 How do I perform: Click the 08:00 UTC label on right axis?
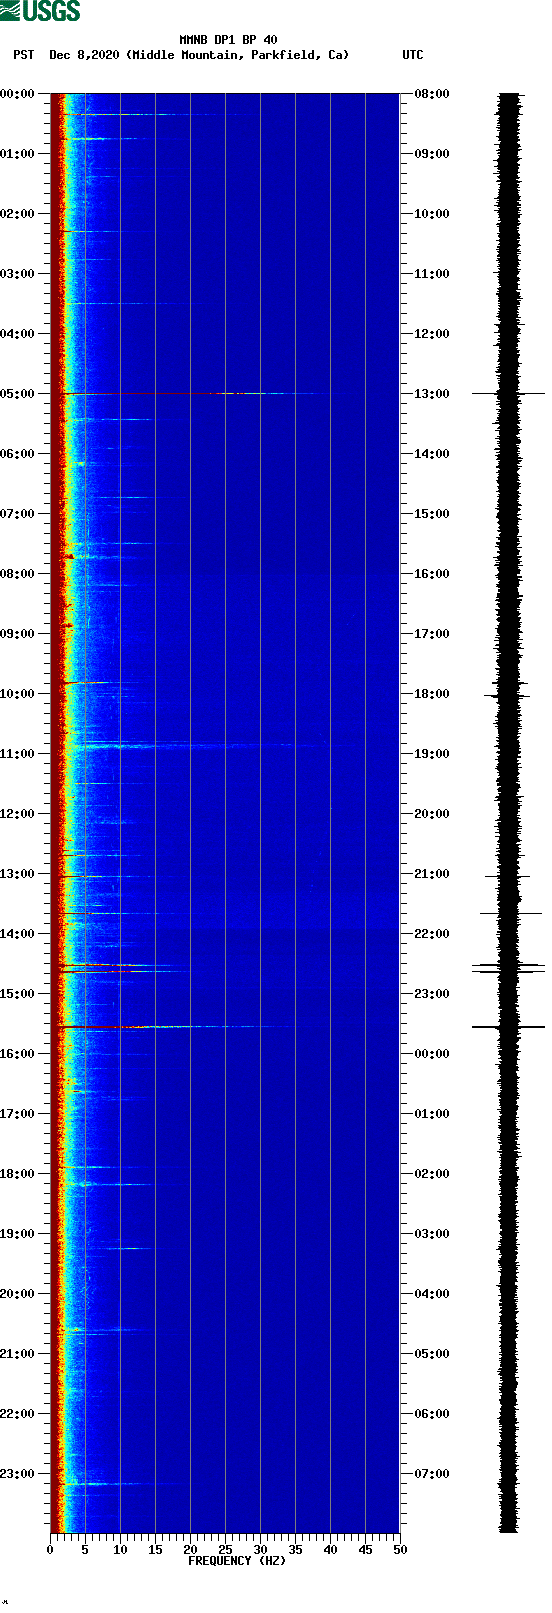[432, 94]
